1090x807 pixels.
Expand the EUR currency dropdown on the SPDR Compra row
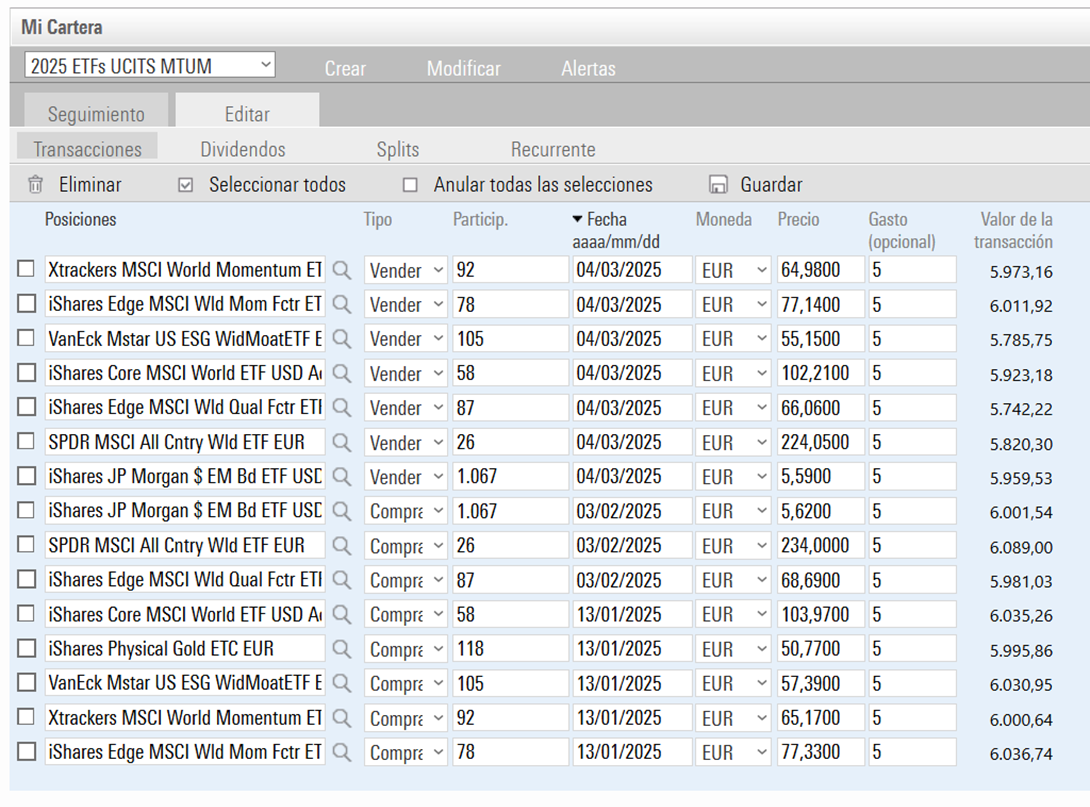tap(733, 546)
